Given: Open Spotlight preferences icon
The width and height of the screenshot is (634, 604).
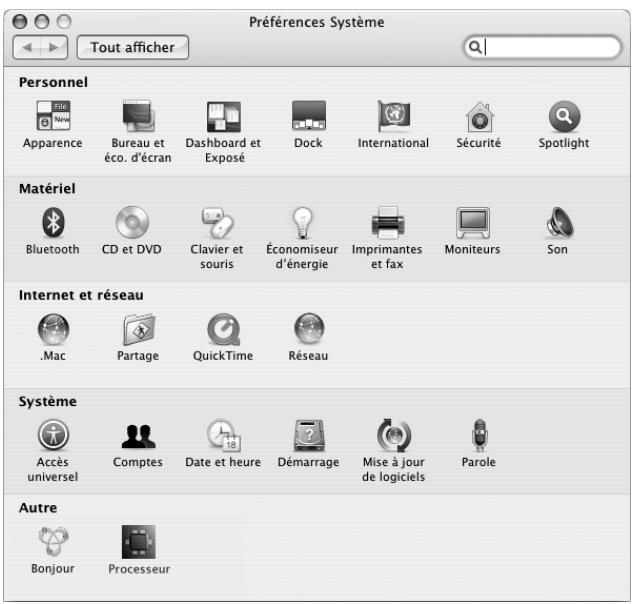Looking at the screenshot, I should coord(564,116).
